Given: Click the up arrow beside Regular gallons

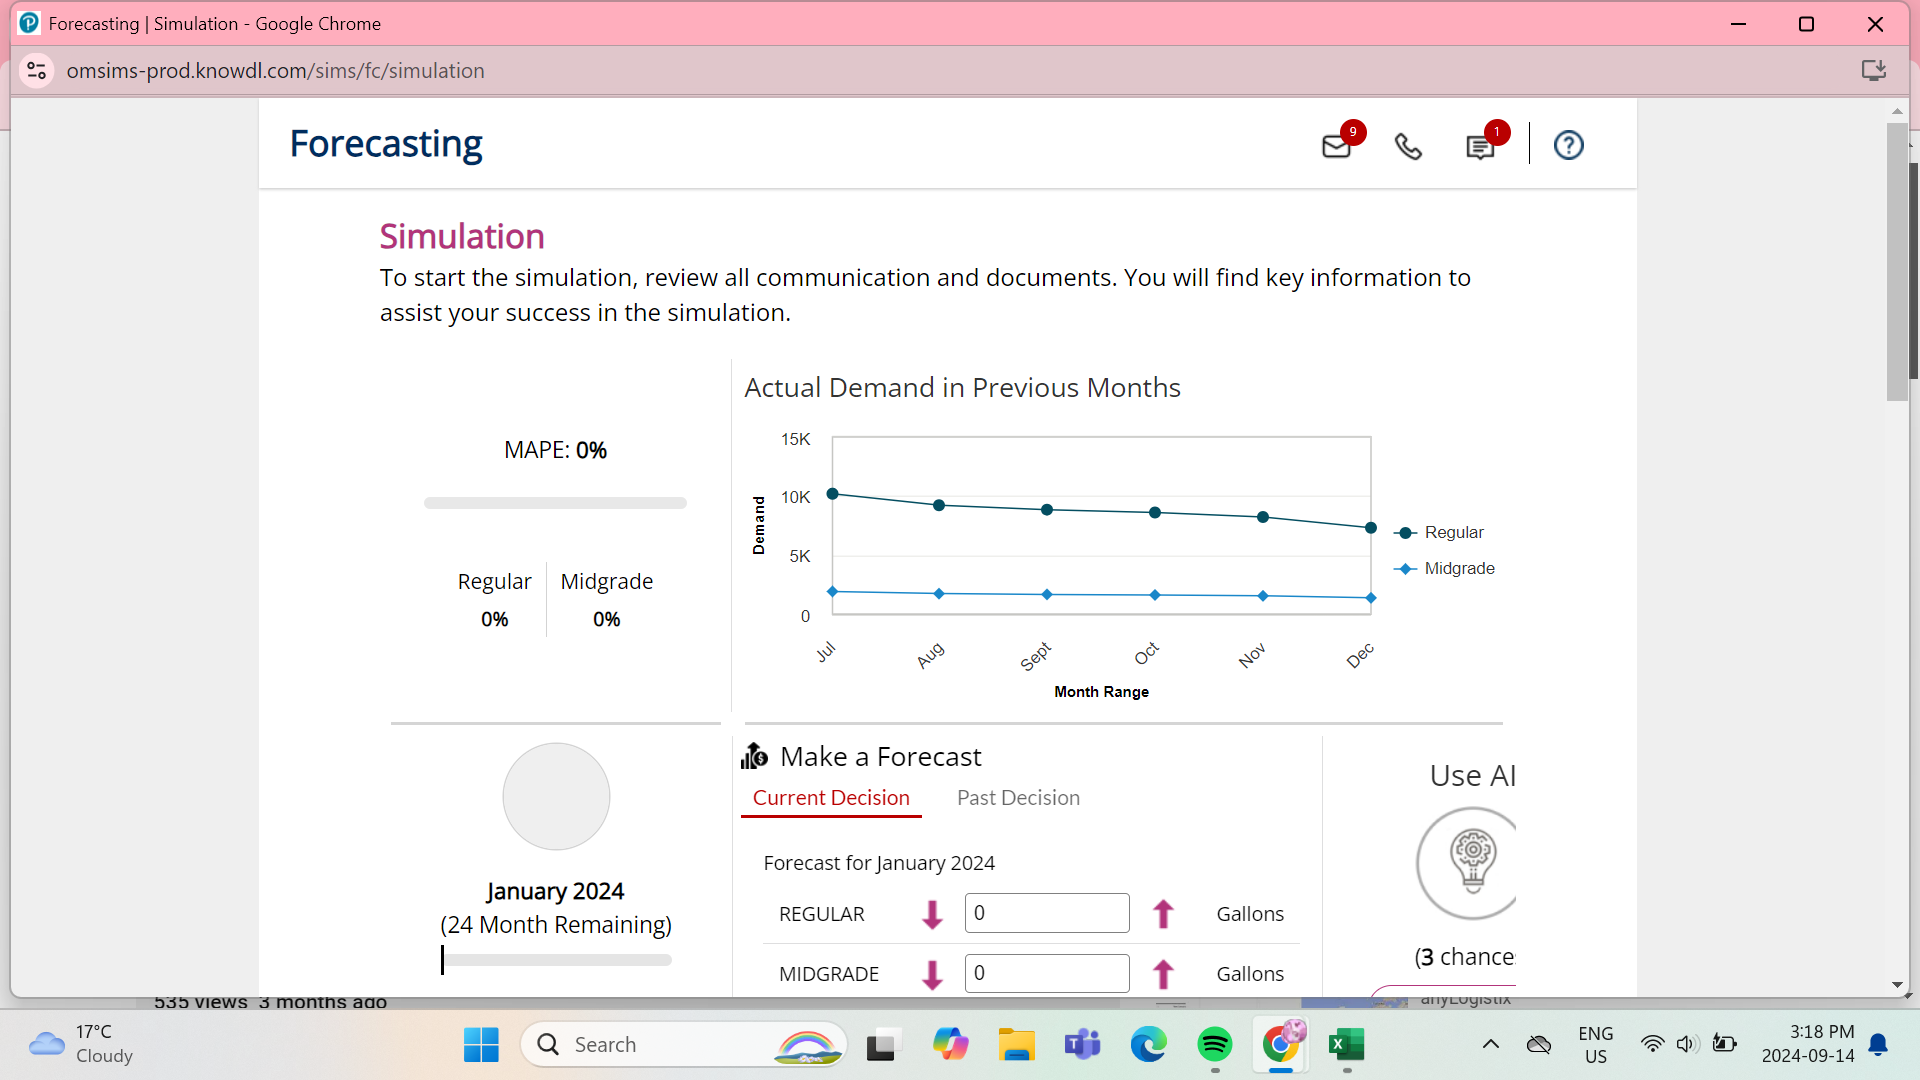Looking at the screenshot, I should click(x=1163, y=913).
